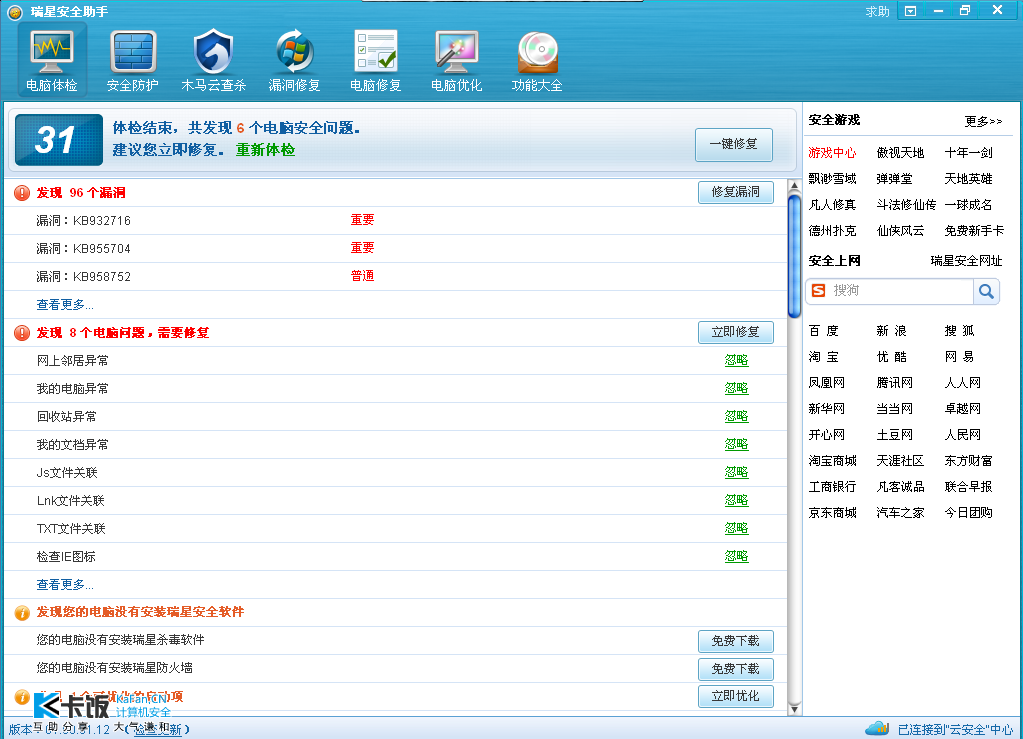Image resolution: width=1023 pixels, height=739 pixels.
Task: Open the 傲视天地 game link
Action: click(x=900, y=153)
